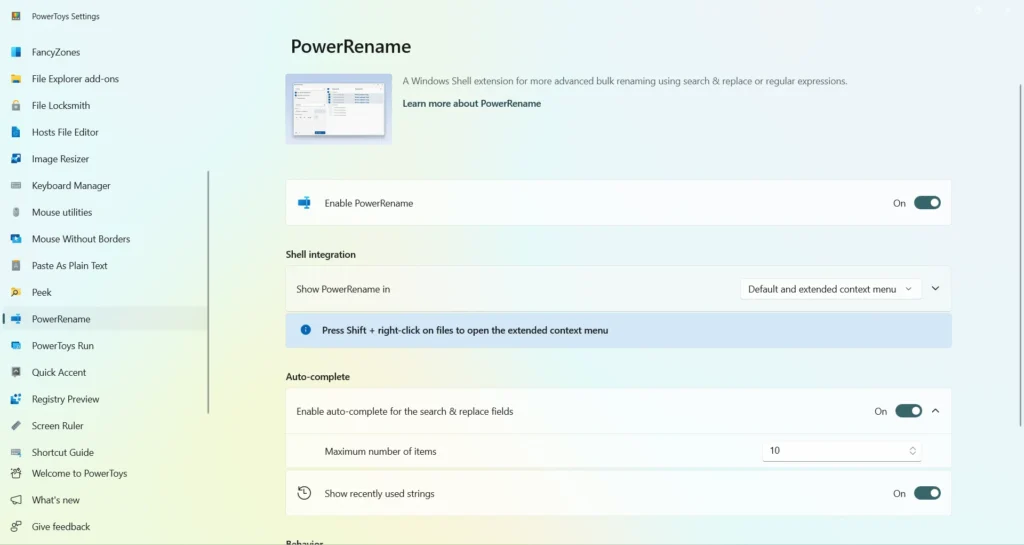1024x545 pixels.
Task: Open the Registry Preview icon
Action: tap(16, 399)
